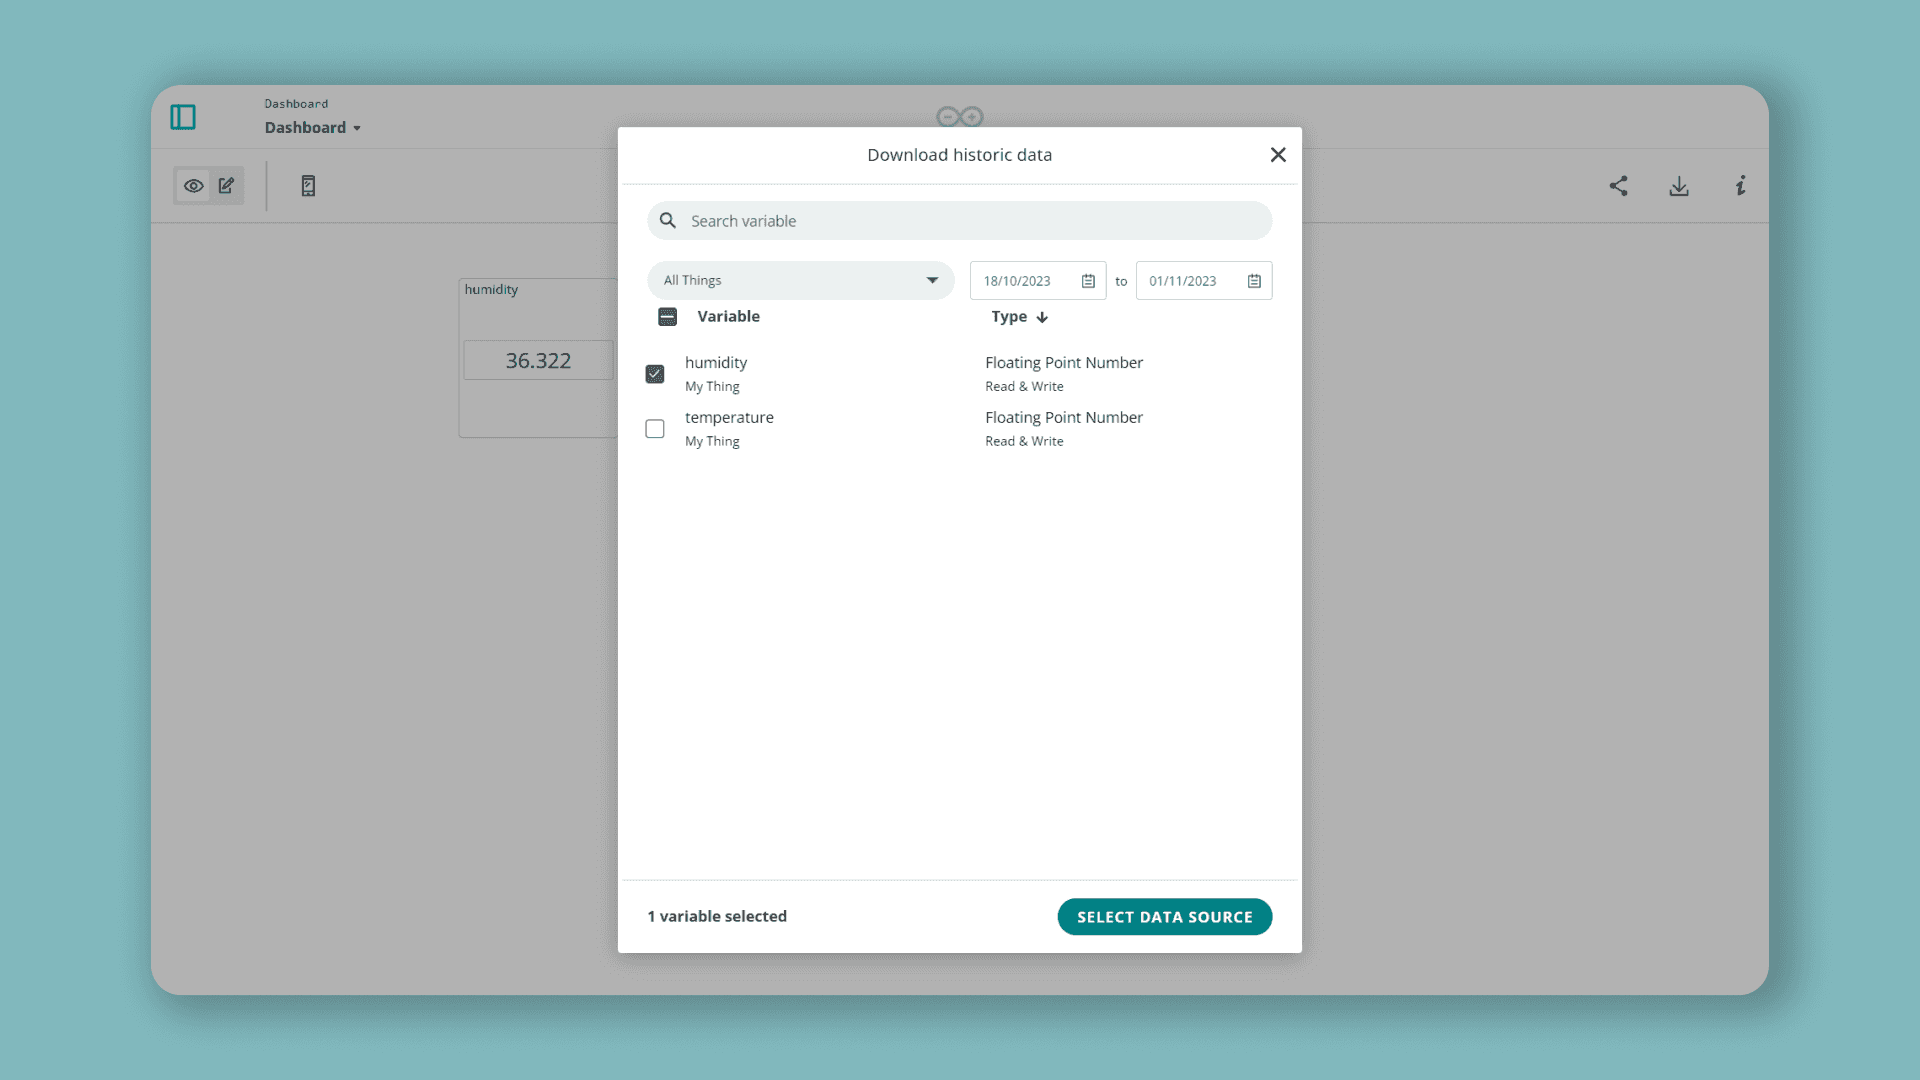Open the end date calendar icon
1920x1080 pixels.
(1254, 281)
